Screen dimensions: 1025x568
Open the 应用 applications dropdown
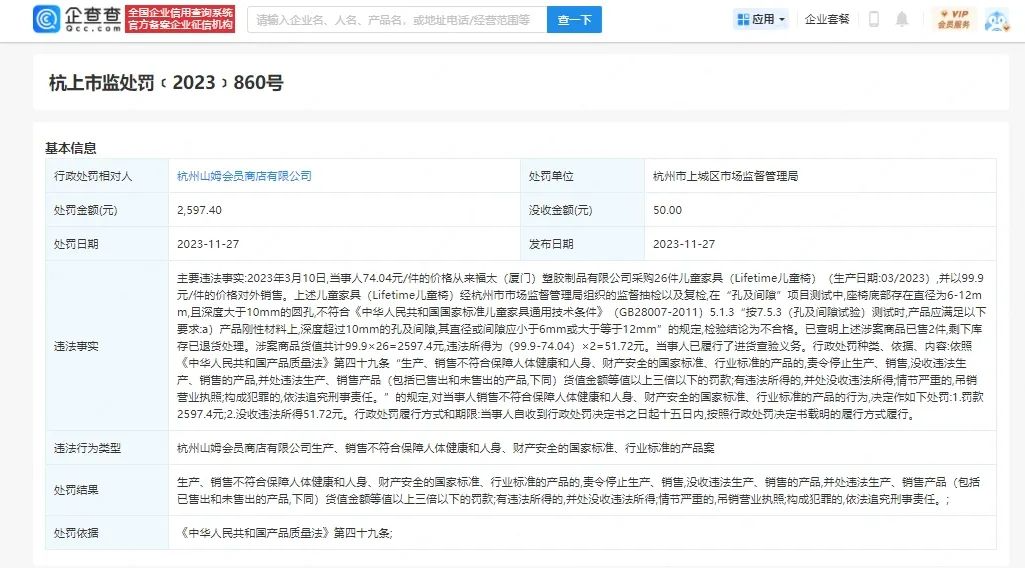pyautogui.click(x=762, y=19)
